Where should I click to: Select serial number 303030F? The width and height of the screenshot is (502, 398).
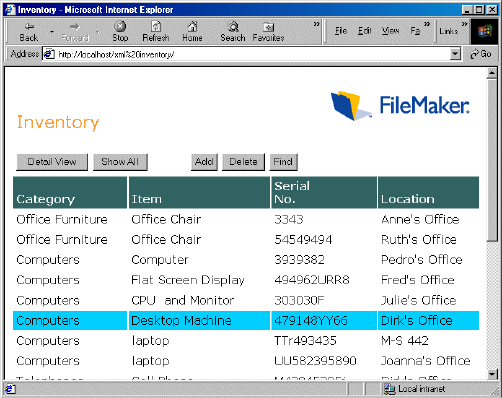pos(299,301)
